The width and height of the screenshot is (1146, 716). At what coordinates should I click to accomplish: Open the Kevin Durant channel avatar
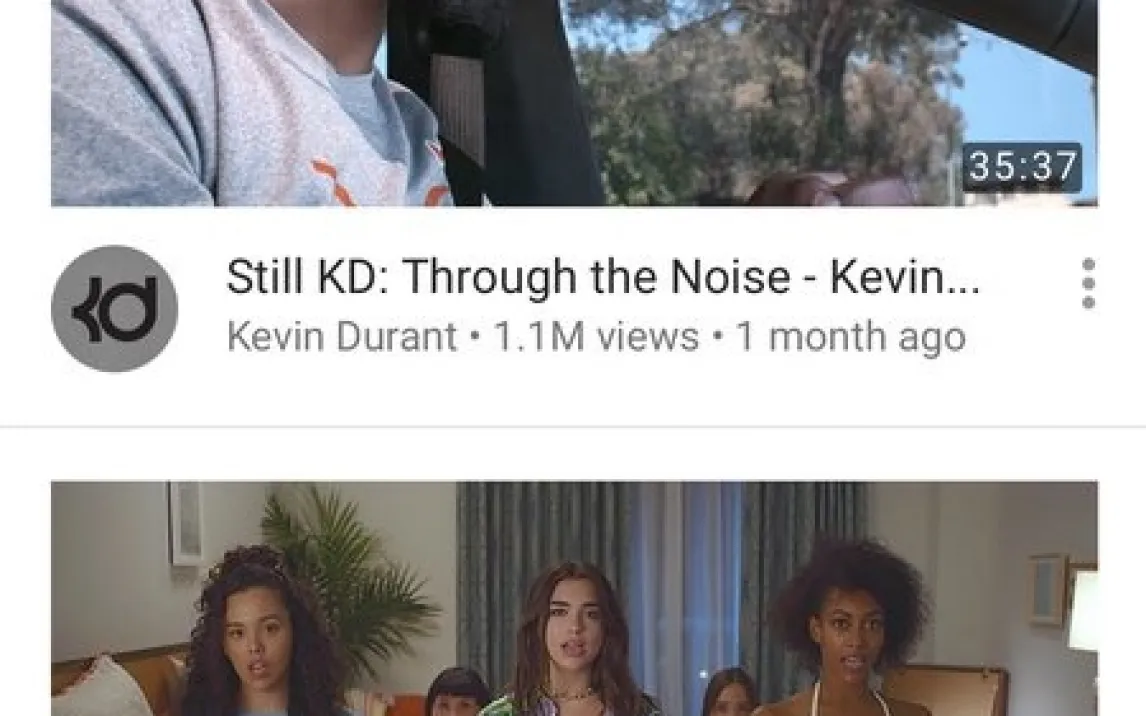coord(115,308)
